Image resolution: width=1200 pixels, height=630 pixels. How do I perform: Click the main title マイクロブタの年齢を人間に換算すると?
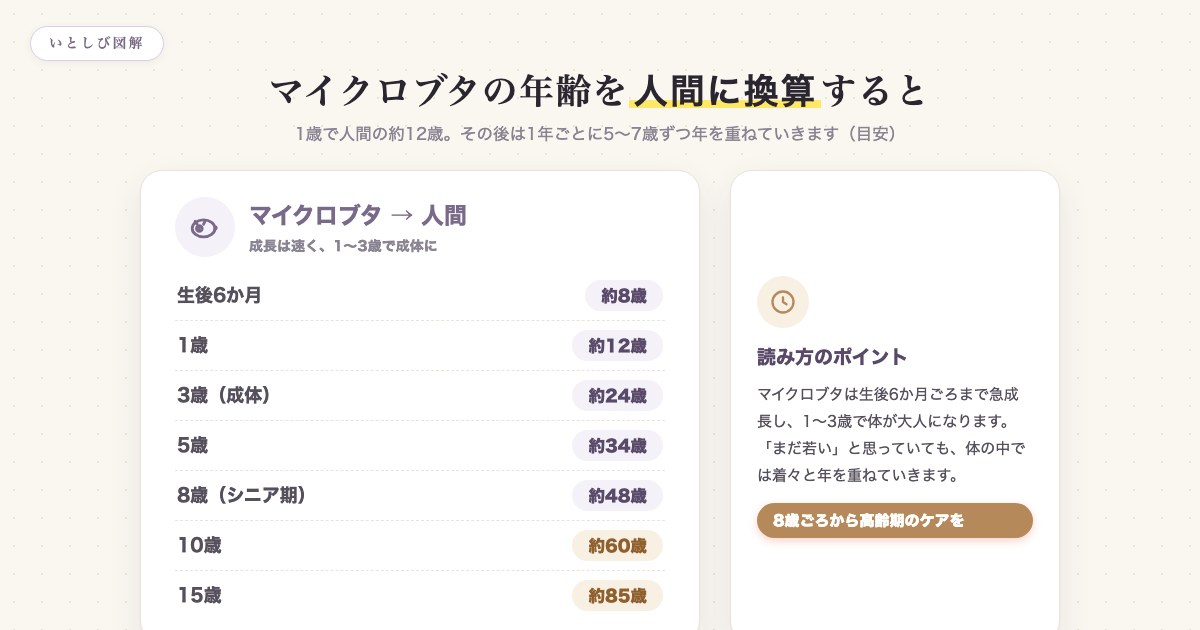click(x=599, y=90)
